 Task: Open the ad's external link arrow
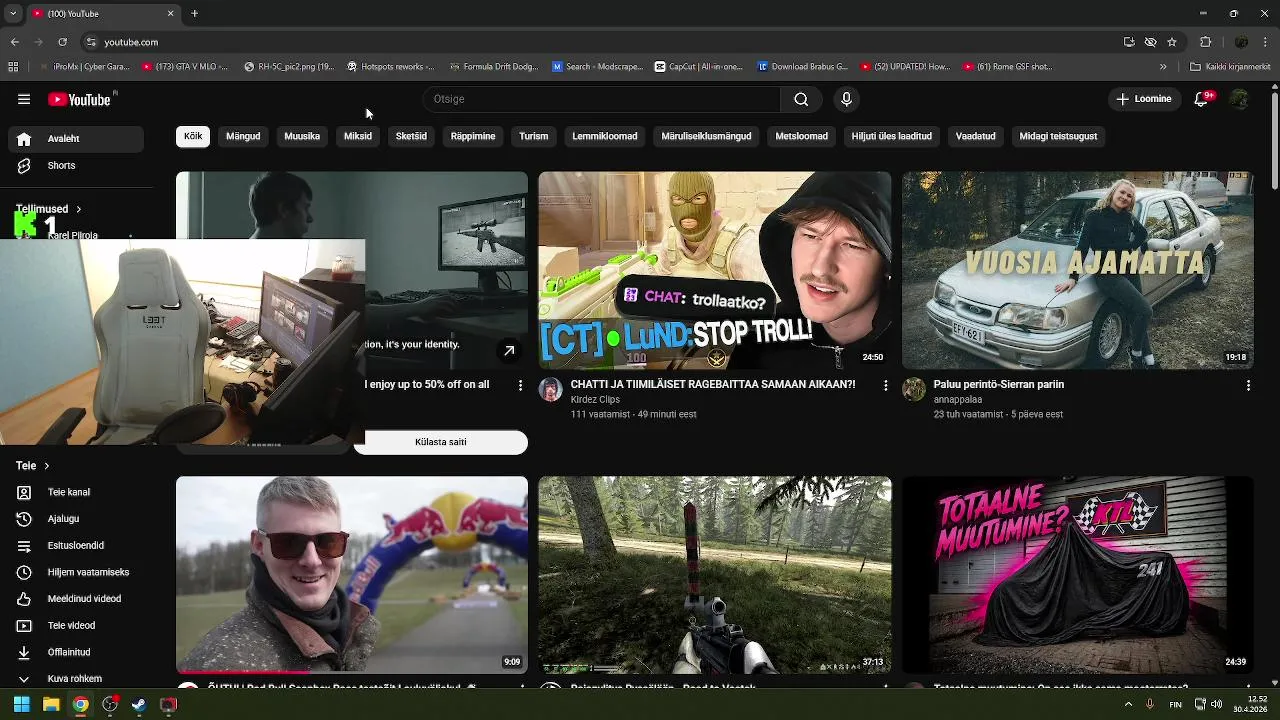coord(509,351)
